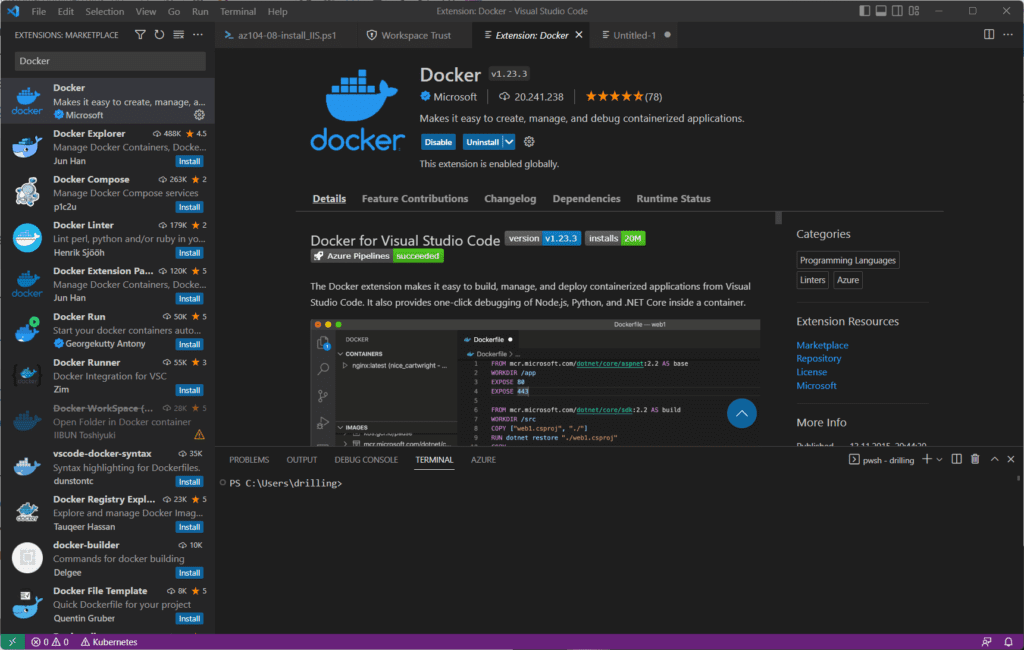This screenshot has width=1024, height=650.
Task: Install Docker Linter extension
Action: click(189, 253)
